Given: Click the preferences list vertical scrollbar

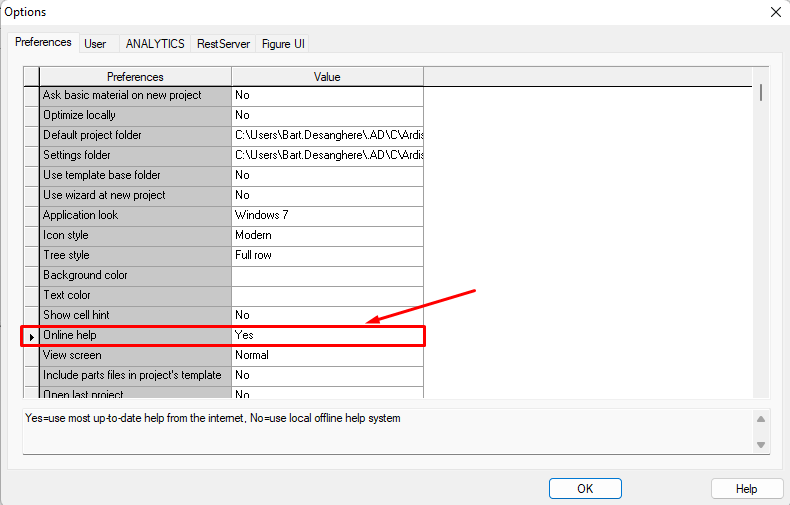Looking at the screenshot, I should (761, 240).
